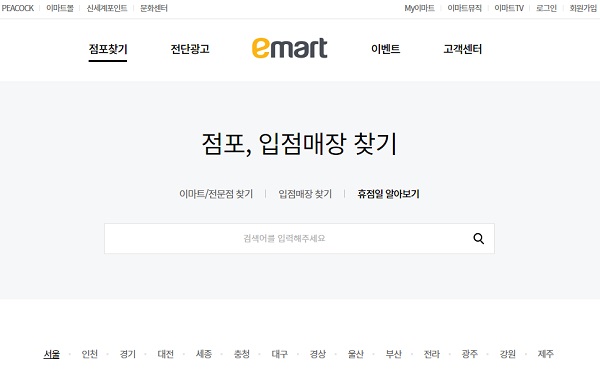Select the 대전 region

(166, 354)
